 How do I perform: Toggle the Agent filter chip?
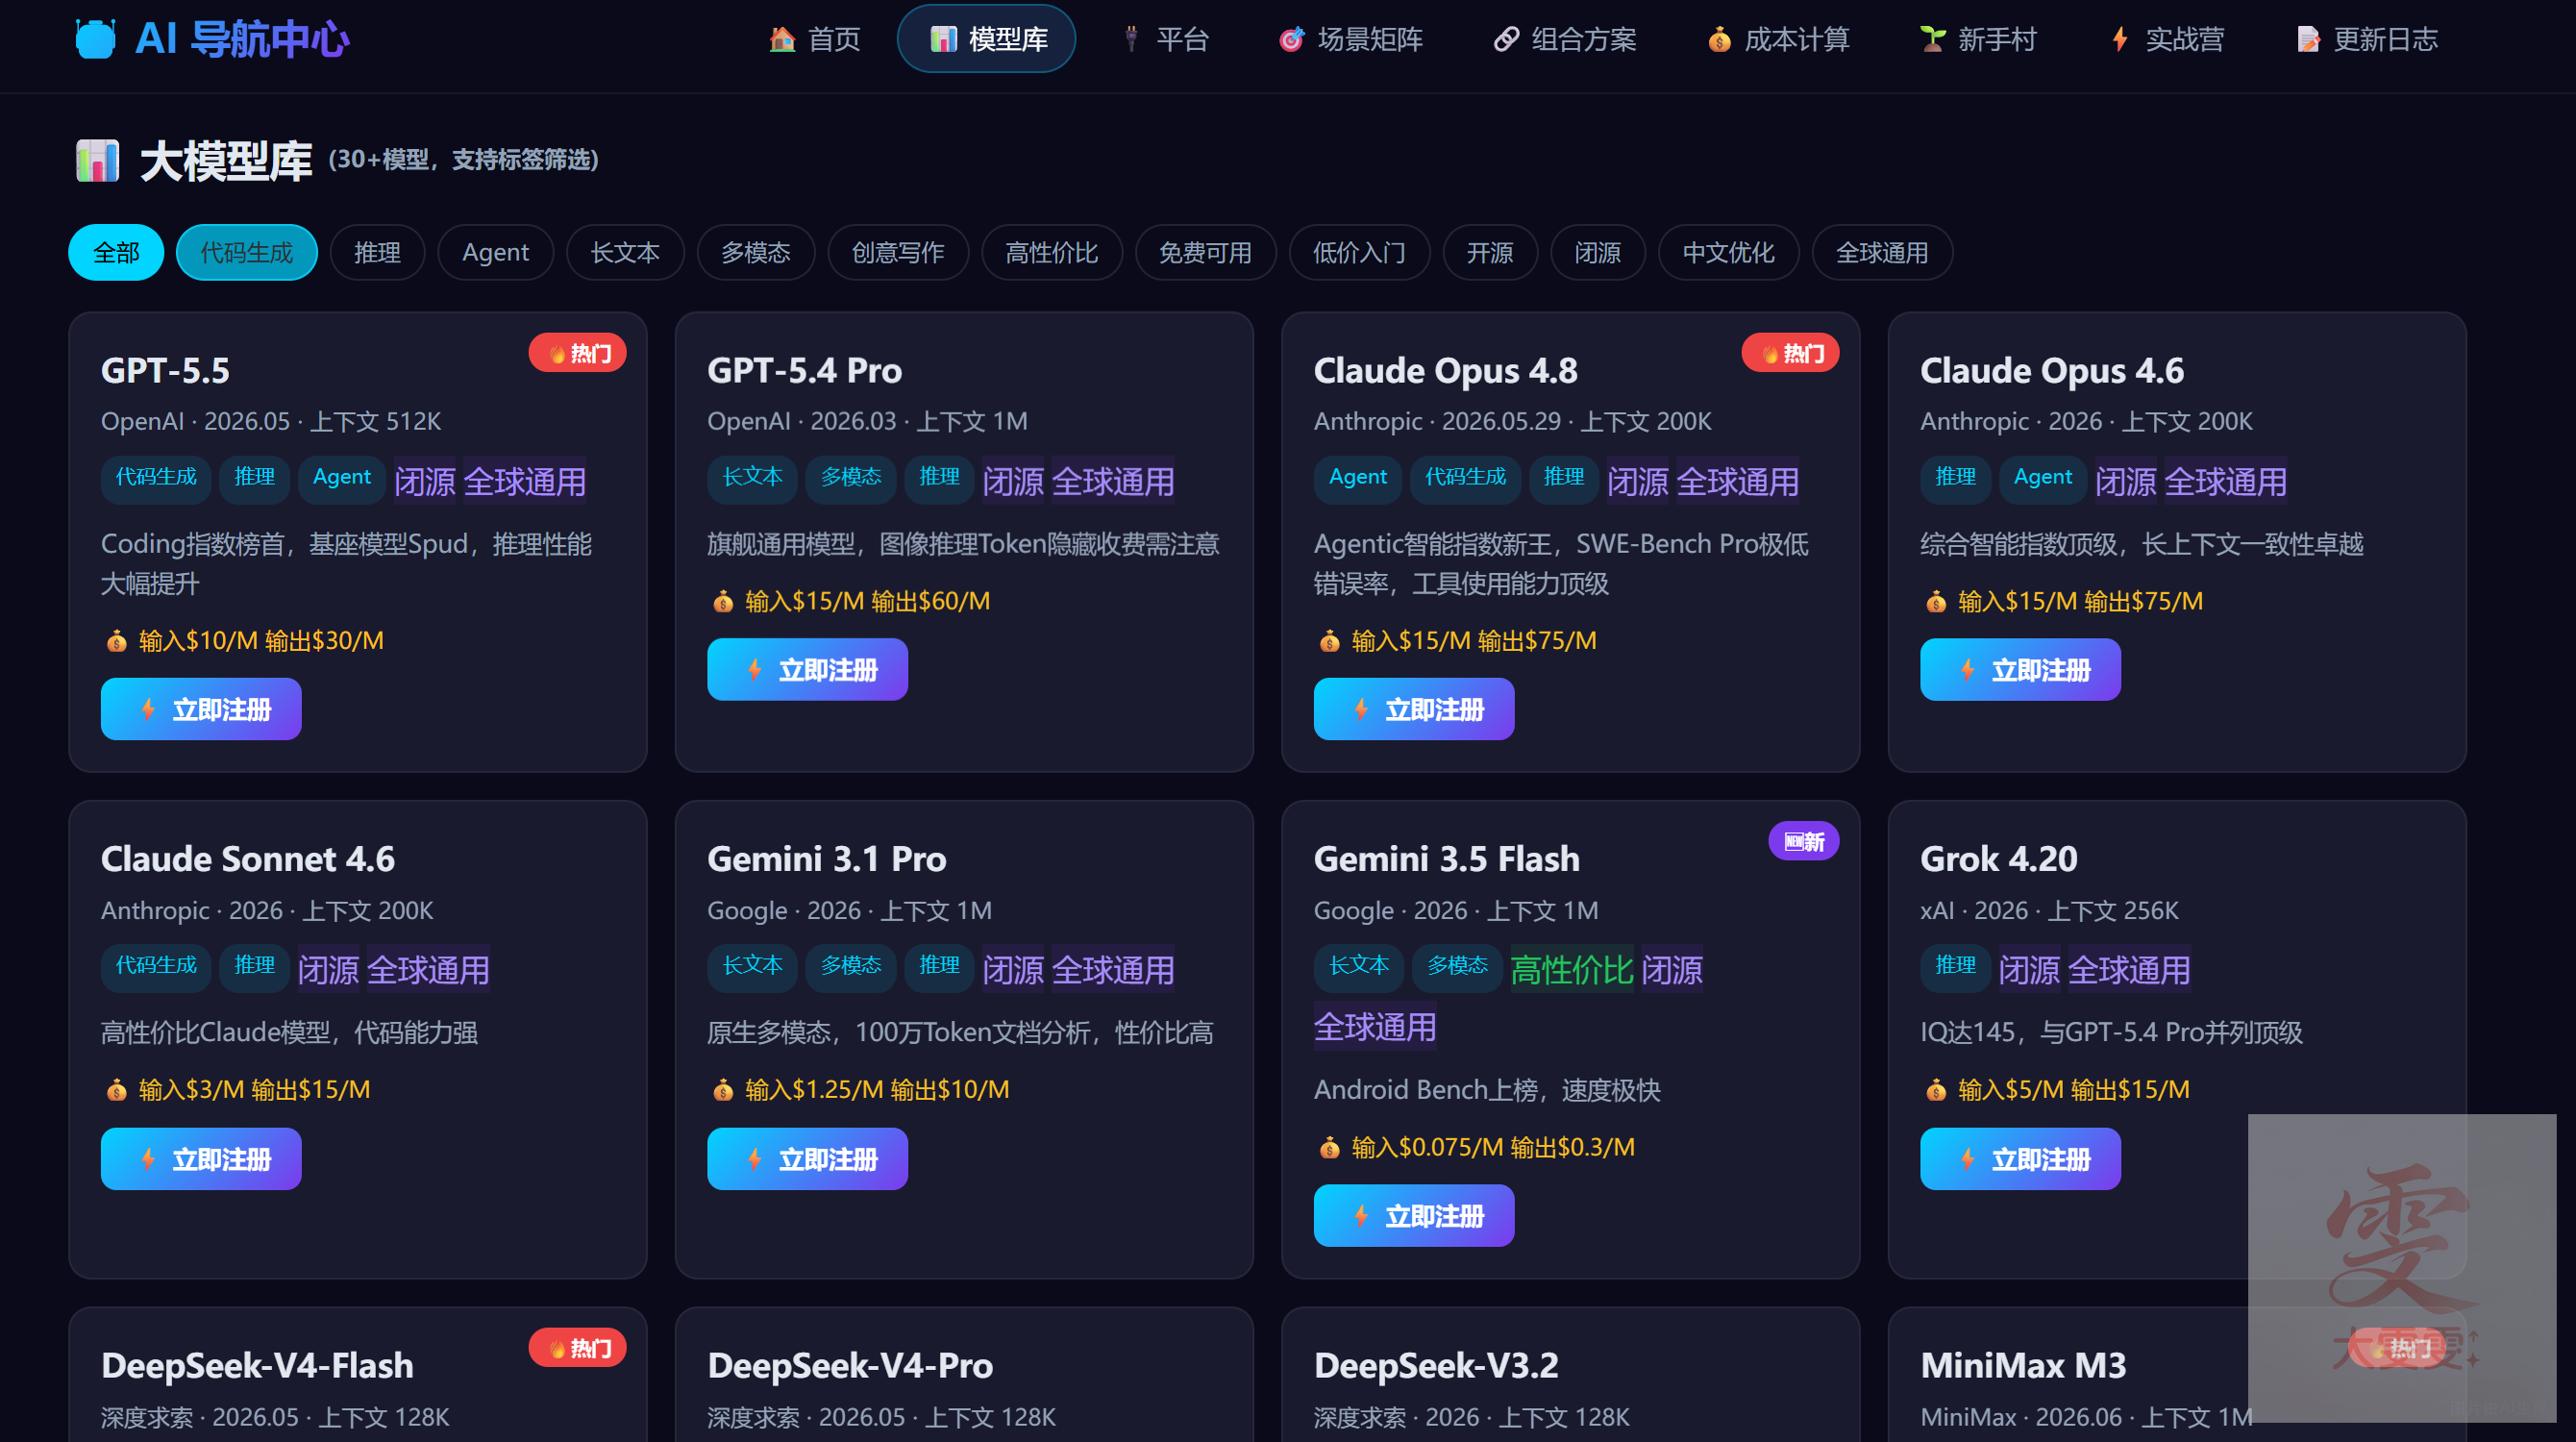495,253
